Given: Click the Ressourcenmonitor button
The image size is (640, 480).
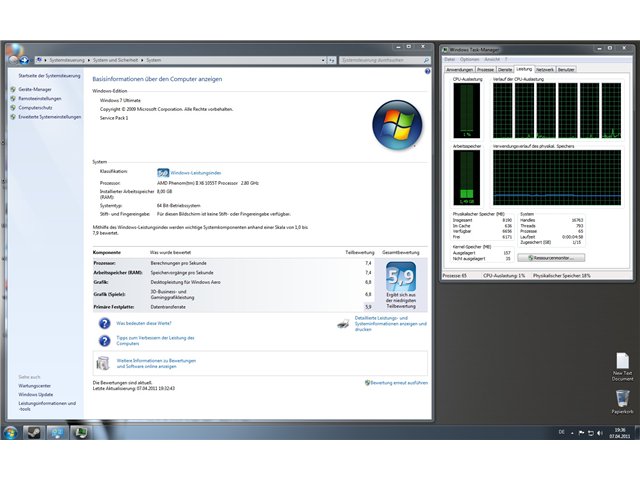Looking at the screenshot, I should (x=551, y=258).
